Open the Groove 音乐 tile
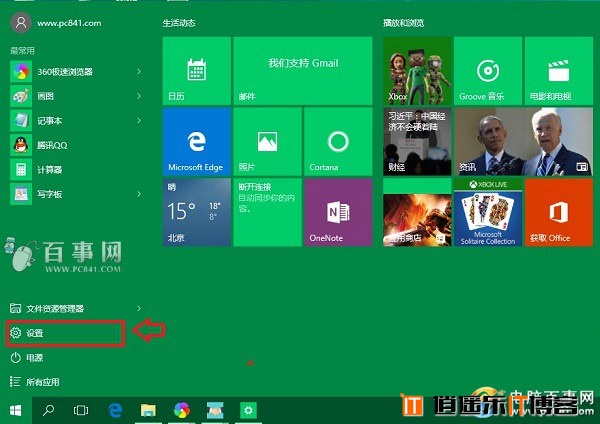Viewport: 600px width, 424px height. (x=487, y=71)
